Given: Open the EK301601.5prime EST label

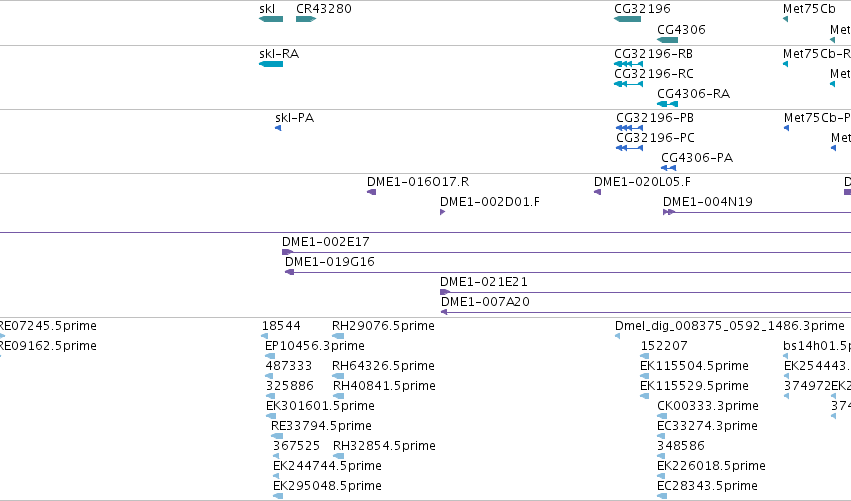Looking at the screenshot, I should pos(320,407).
